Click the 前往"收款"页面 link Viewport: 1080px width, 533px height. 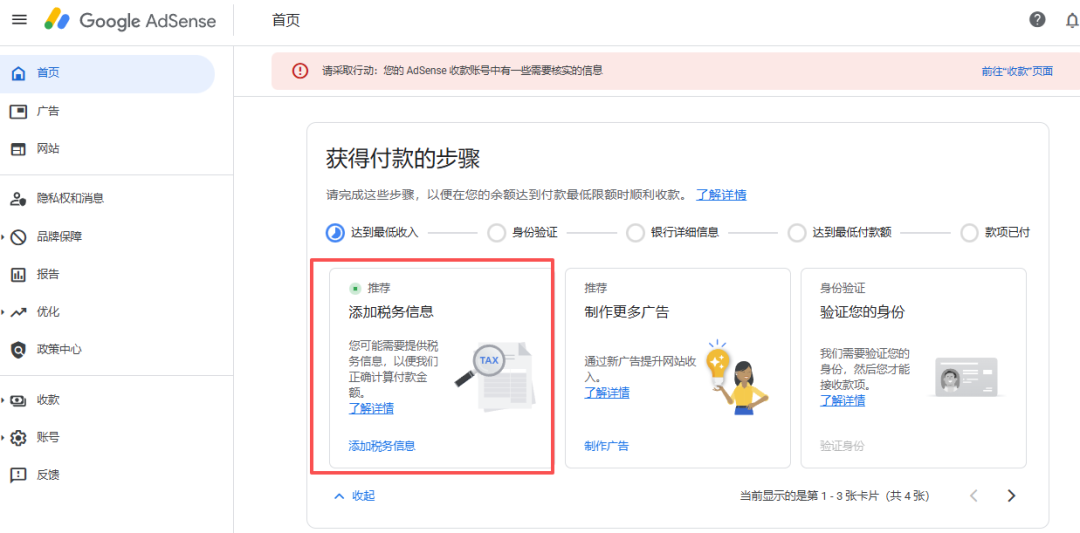[x=1017, y=71]
